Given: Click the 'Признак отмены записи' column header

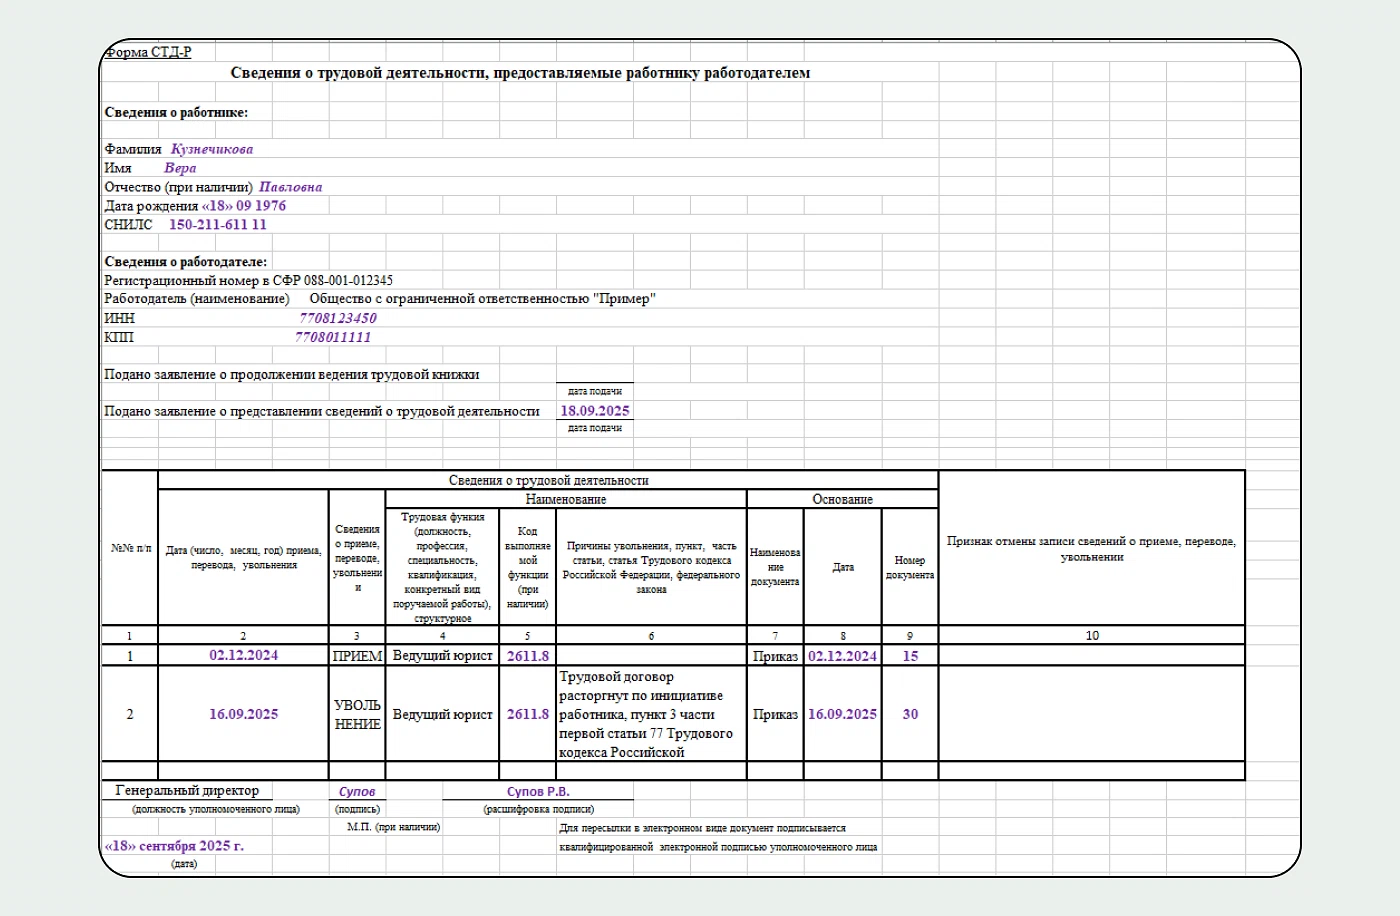Looking at the screenshot, I should 1092,549.
